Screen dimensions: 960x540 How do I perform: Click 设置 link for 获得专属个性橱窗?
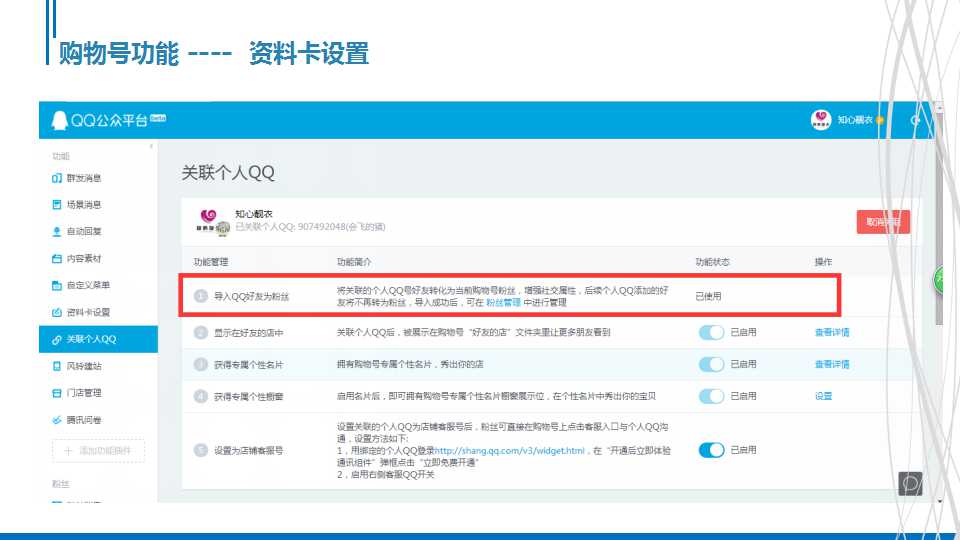[x=823, y=396]
